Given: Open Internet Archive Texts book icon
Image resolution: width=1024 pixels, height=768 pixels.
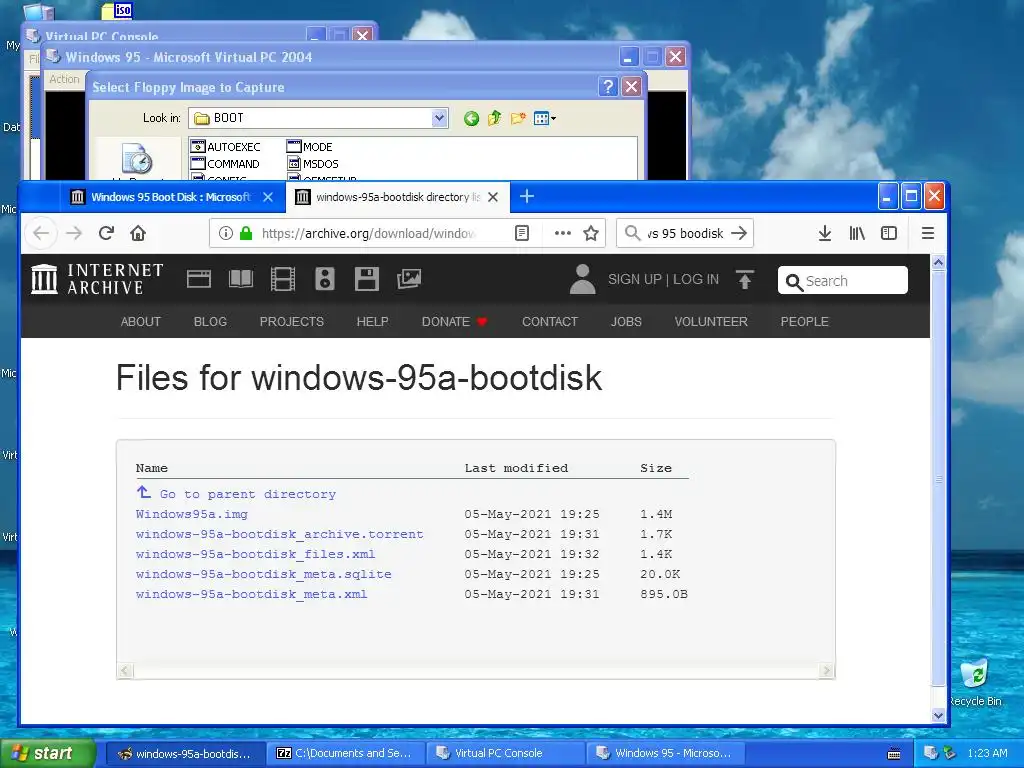Looking at the screenshot, I should click(241, 280).
